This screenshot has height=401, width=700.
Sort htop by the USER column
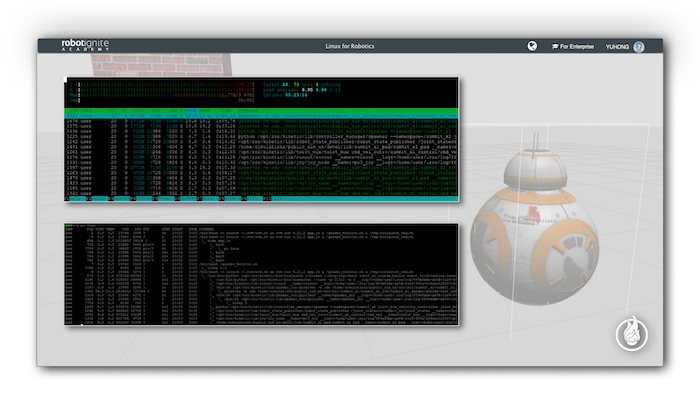click(x=86, y=110)
